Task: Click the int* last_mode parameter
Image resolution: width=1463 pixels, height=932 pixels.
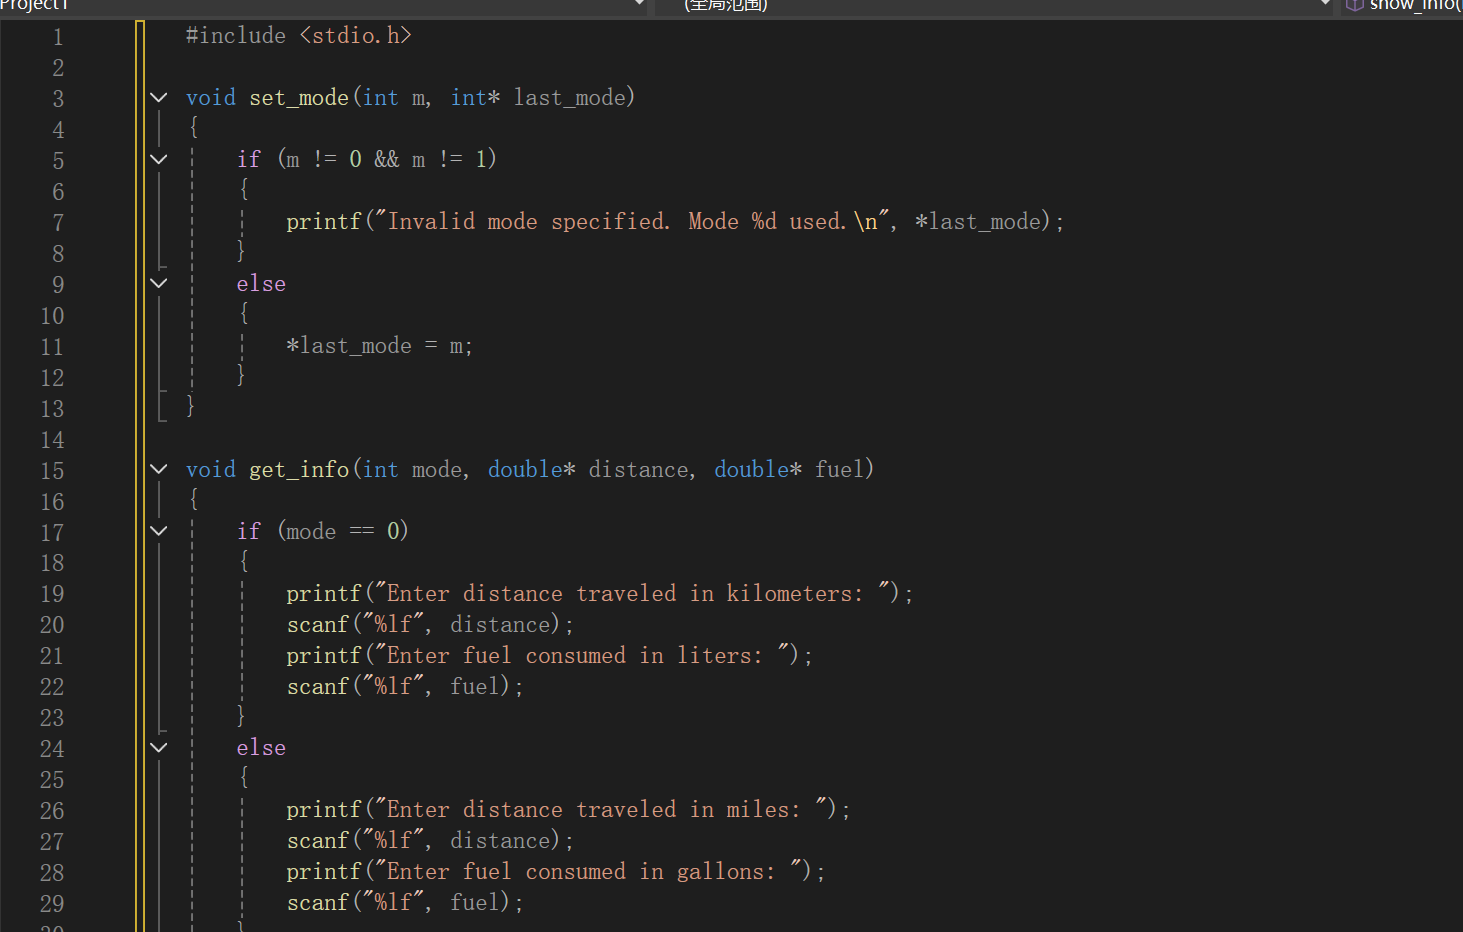Action: point(538,98)
